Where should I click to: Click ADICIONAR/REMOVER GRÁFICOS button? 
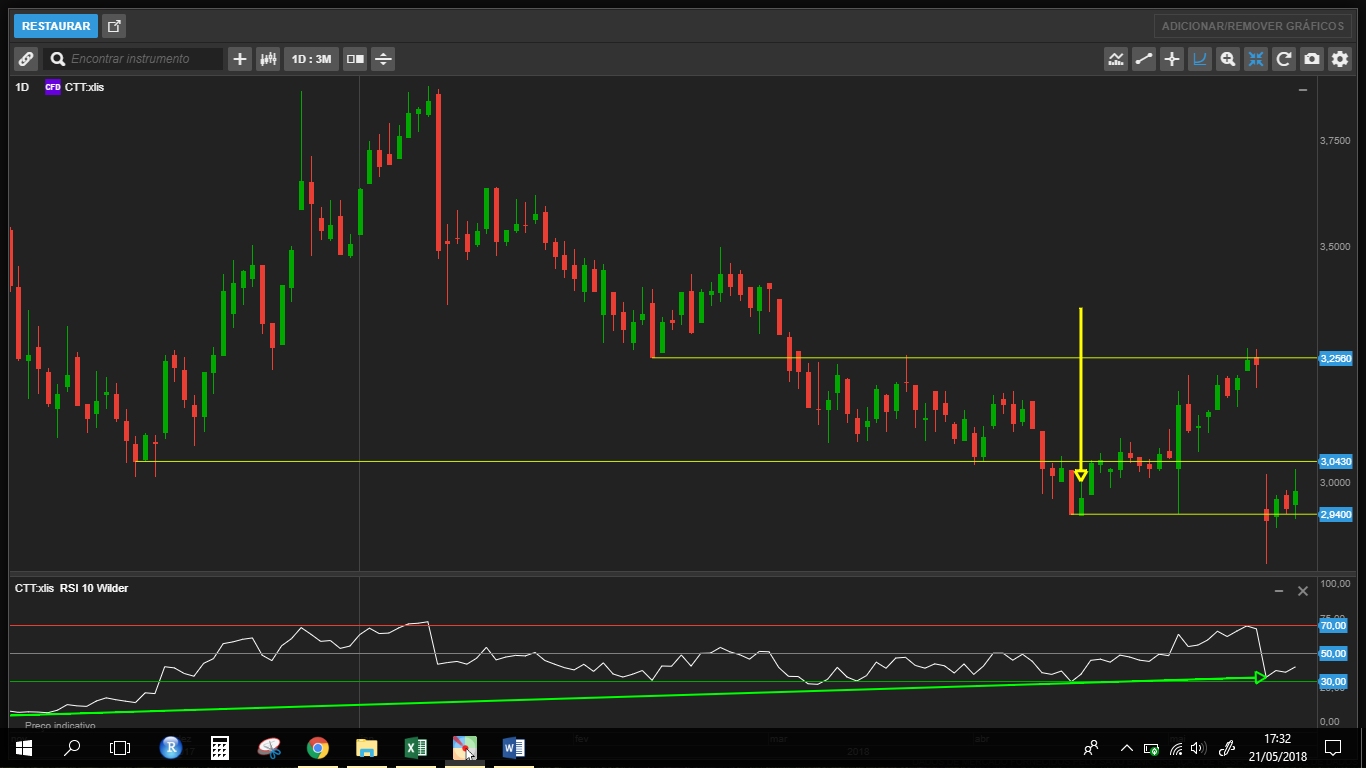[x=1252, y=26]
